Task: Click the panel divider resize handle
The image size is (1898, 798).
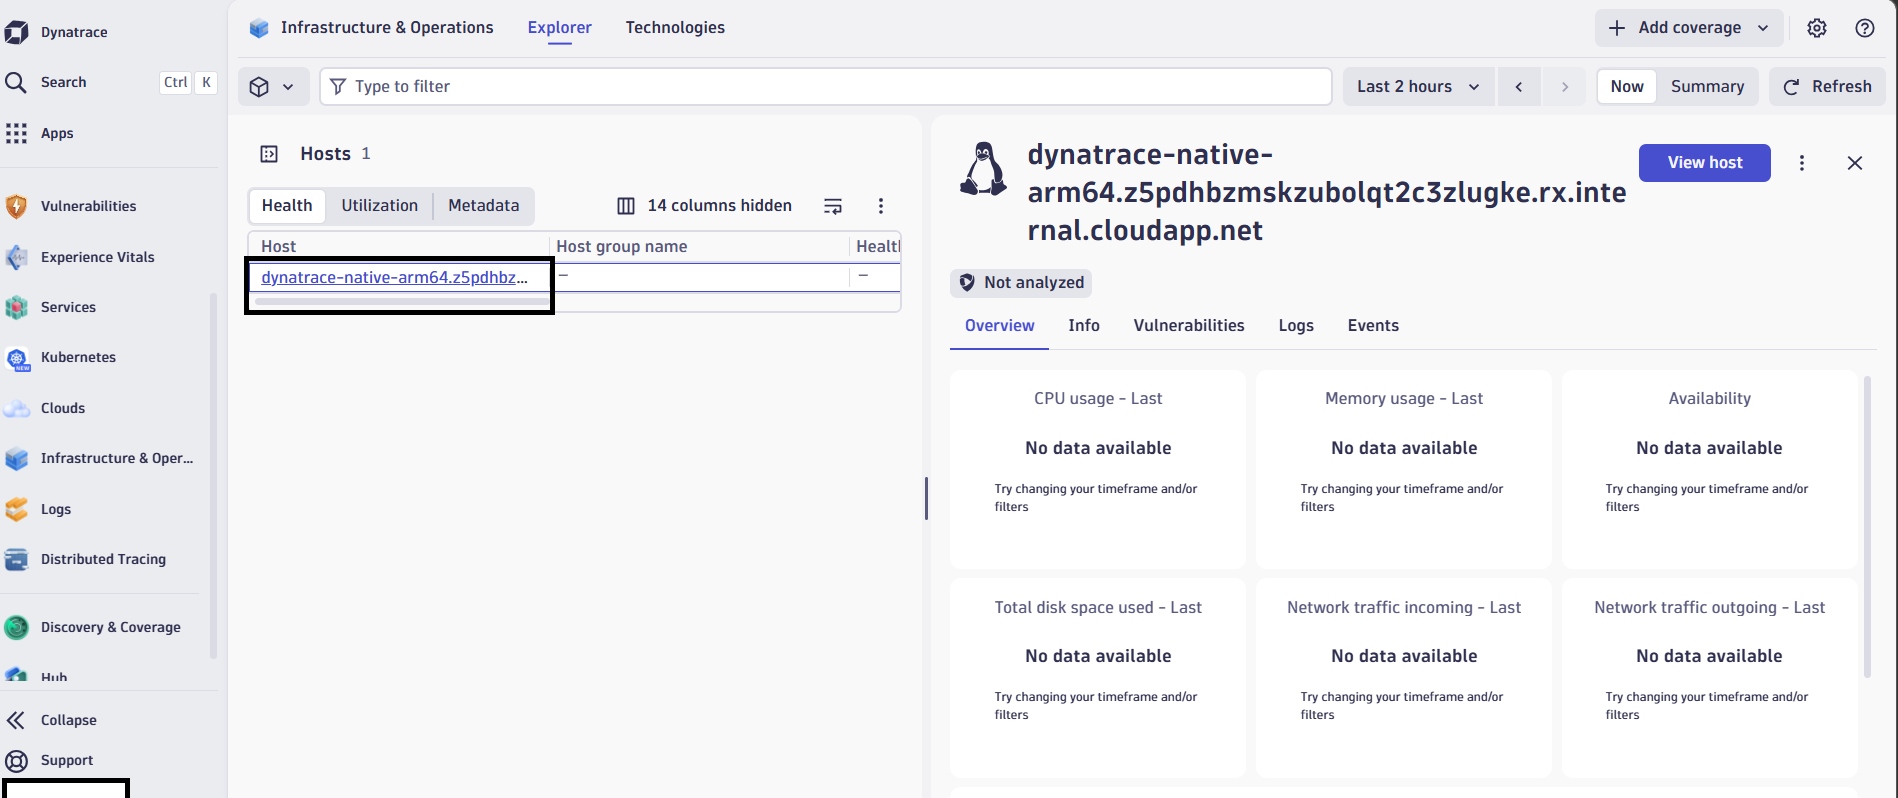Action: click(x=926, y=498)
